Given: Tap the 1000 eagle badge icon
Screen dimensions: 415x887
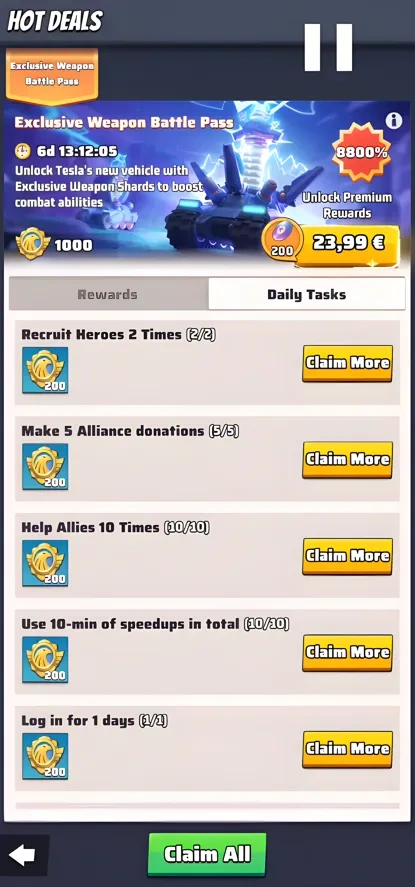Looking at the screenshot, I should 33,244.
